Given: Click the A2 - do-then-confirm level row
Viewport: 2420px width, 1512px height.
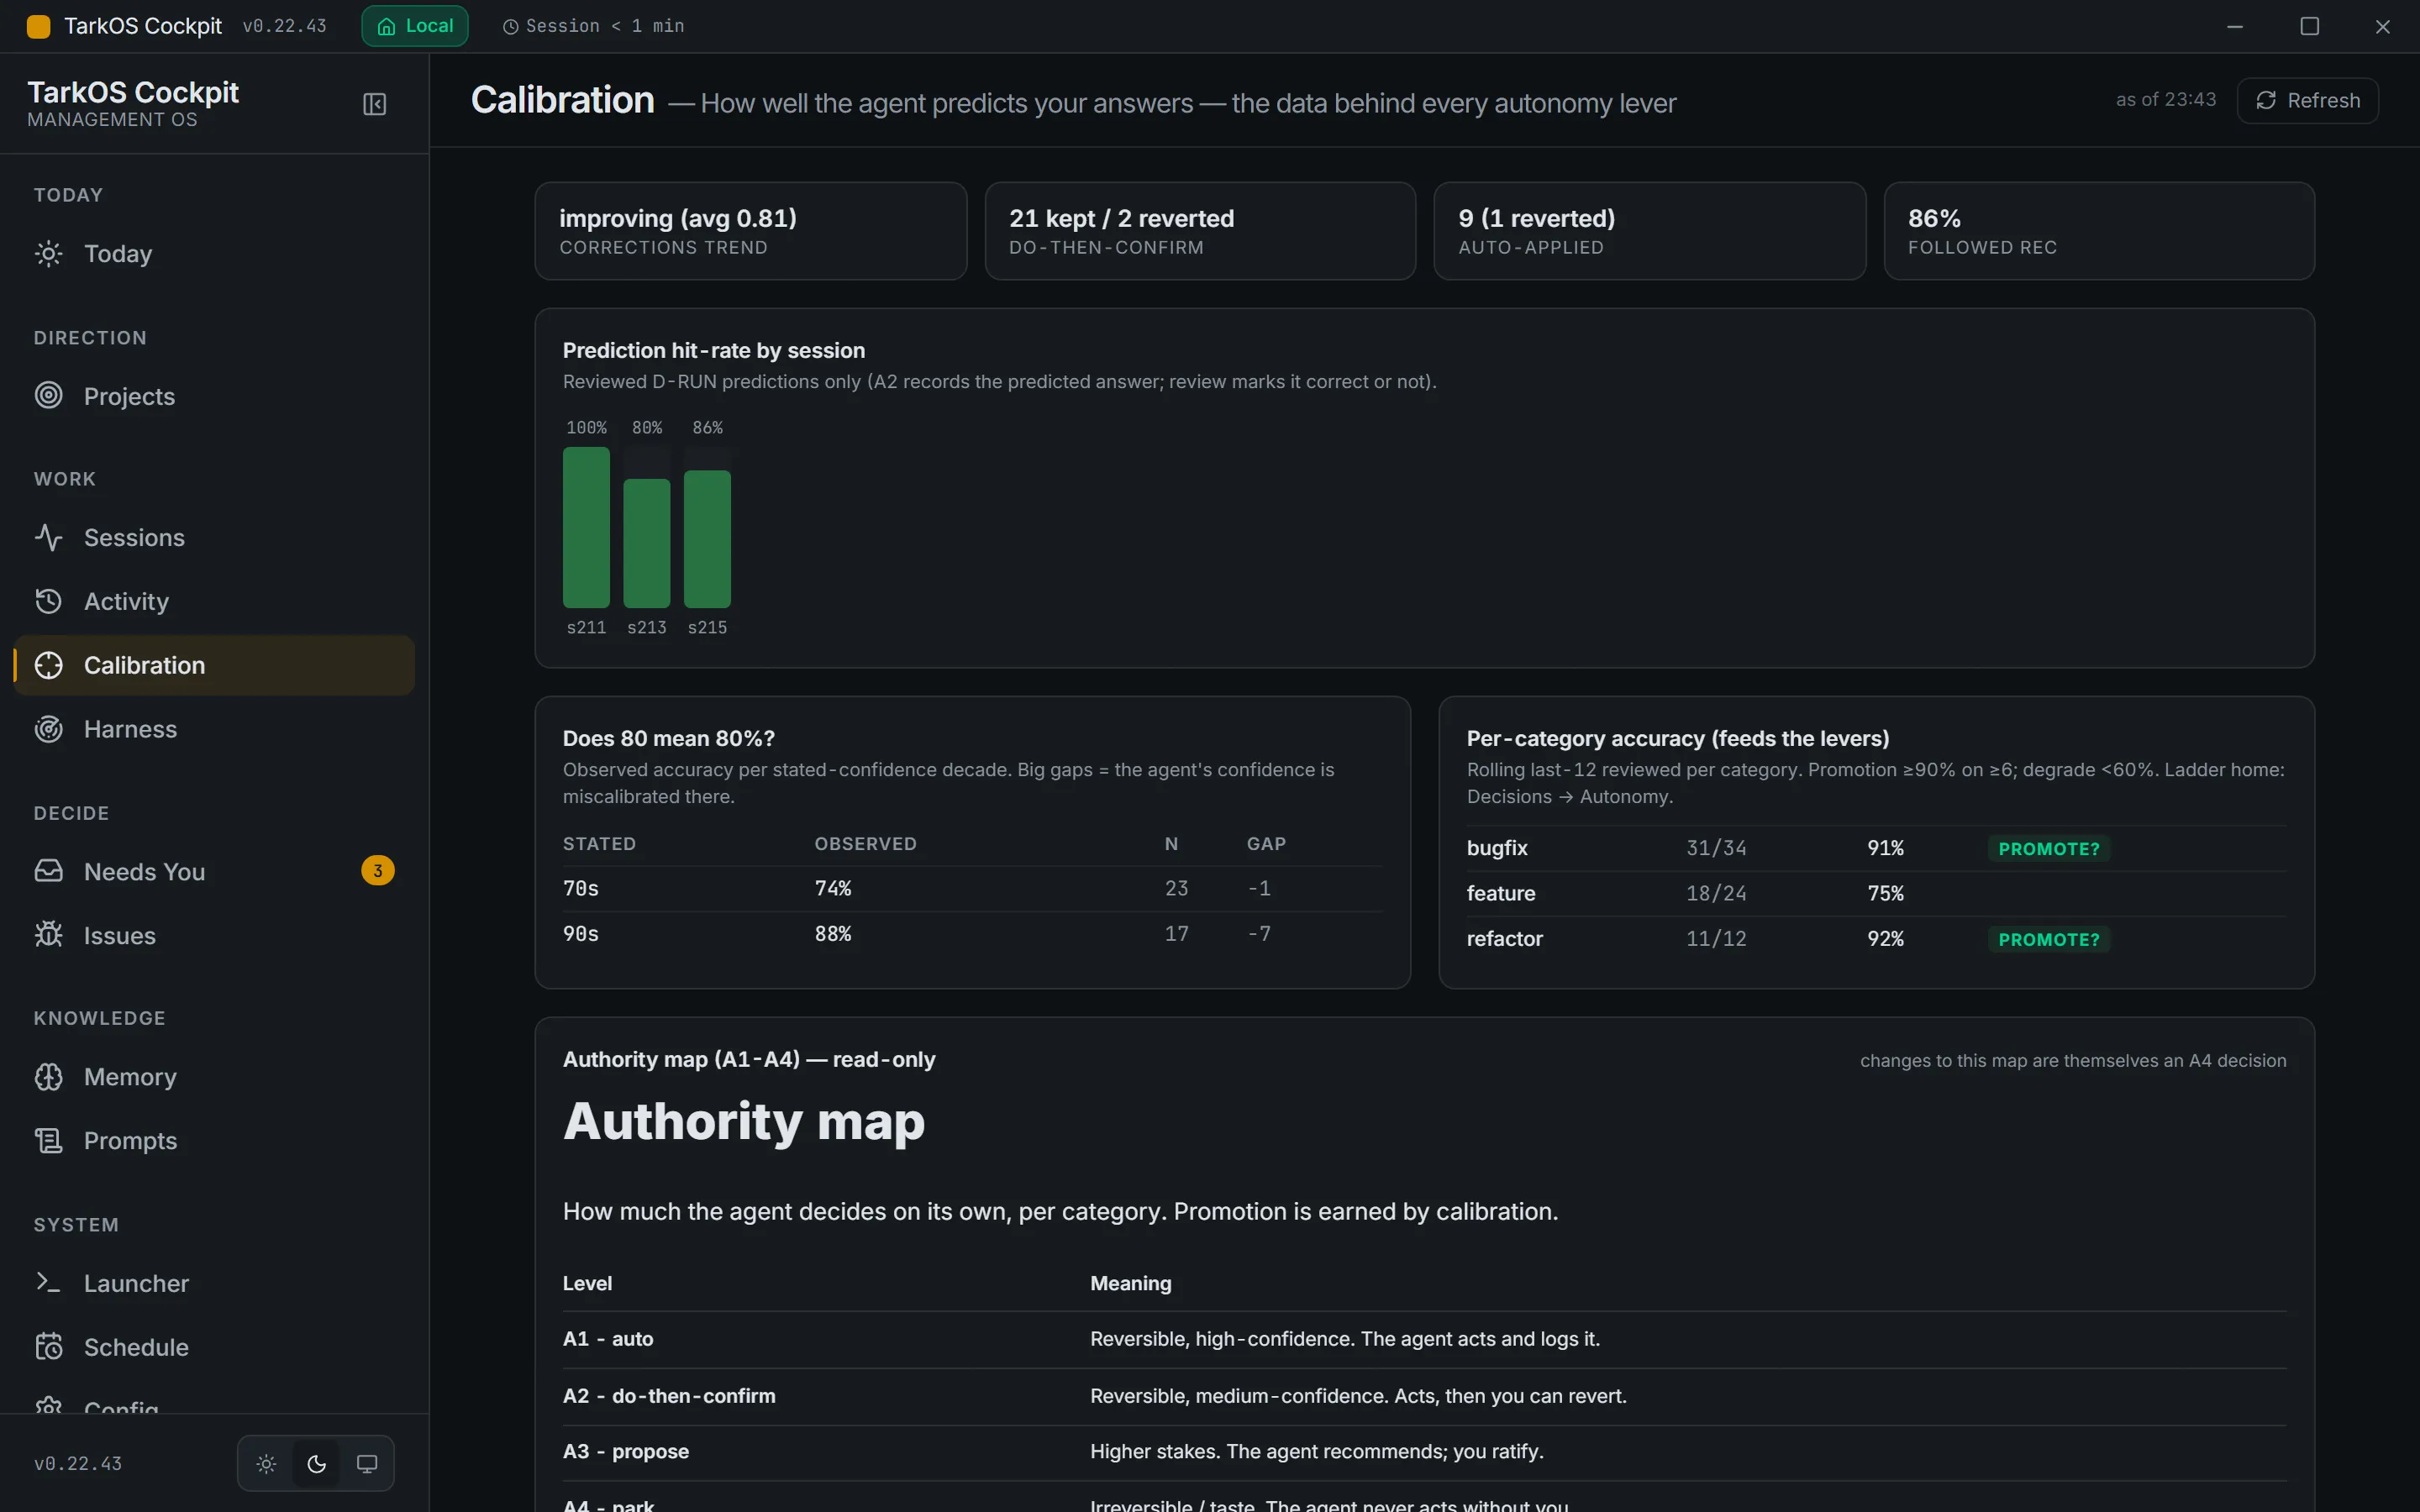Looking at the screenshot, I should pyautogui.click(x=1424, y=1397).
